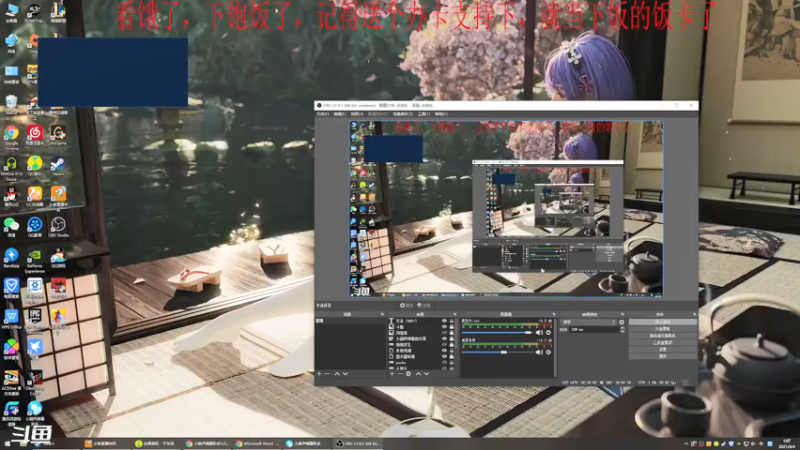Show hidden system tray icons chevron
Viewport: 800px width, 450px height.
(686, 444)
